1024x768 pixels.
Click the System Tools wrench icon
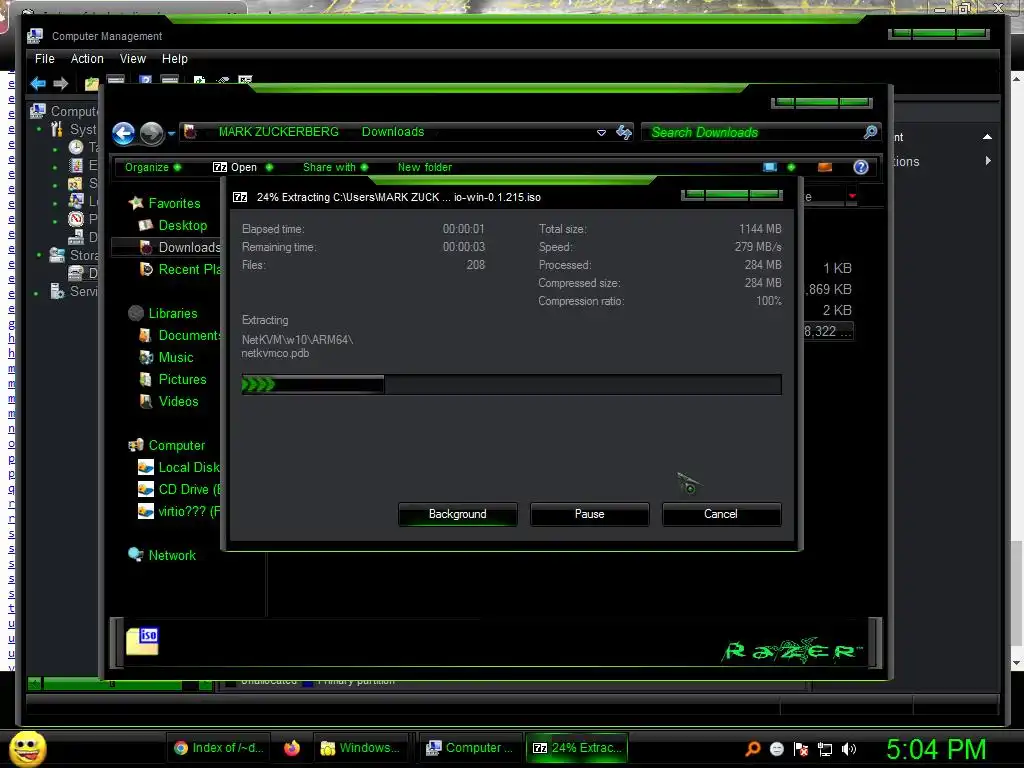(57, 129)
